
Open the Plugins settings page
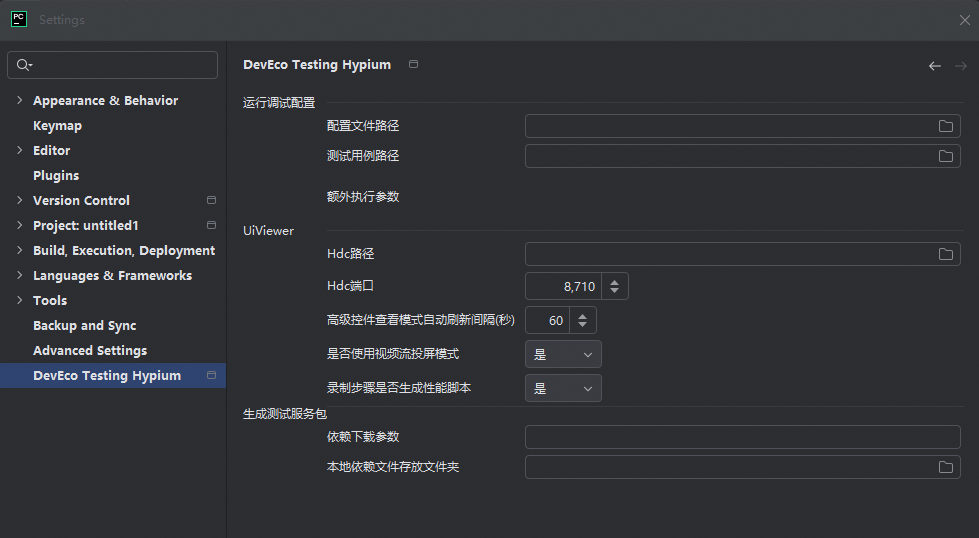[x=56, y=175]
